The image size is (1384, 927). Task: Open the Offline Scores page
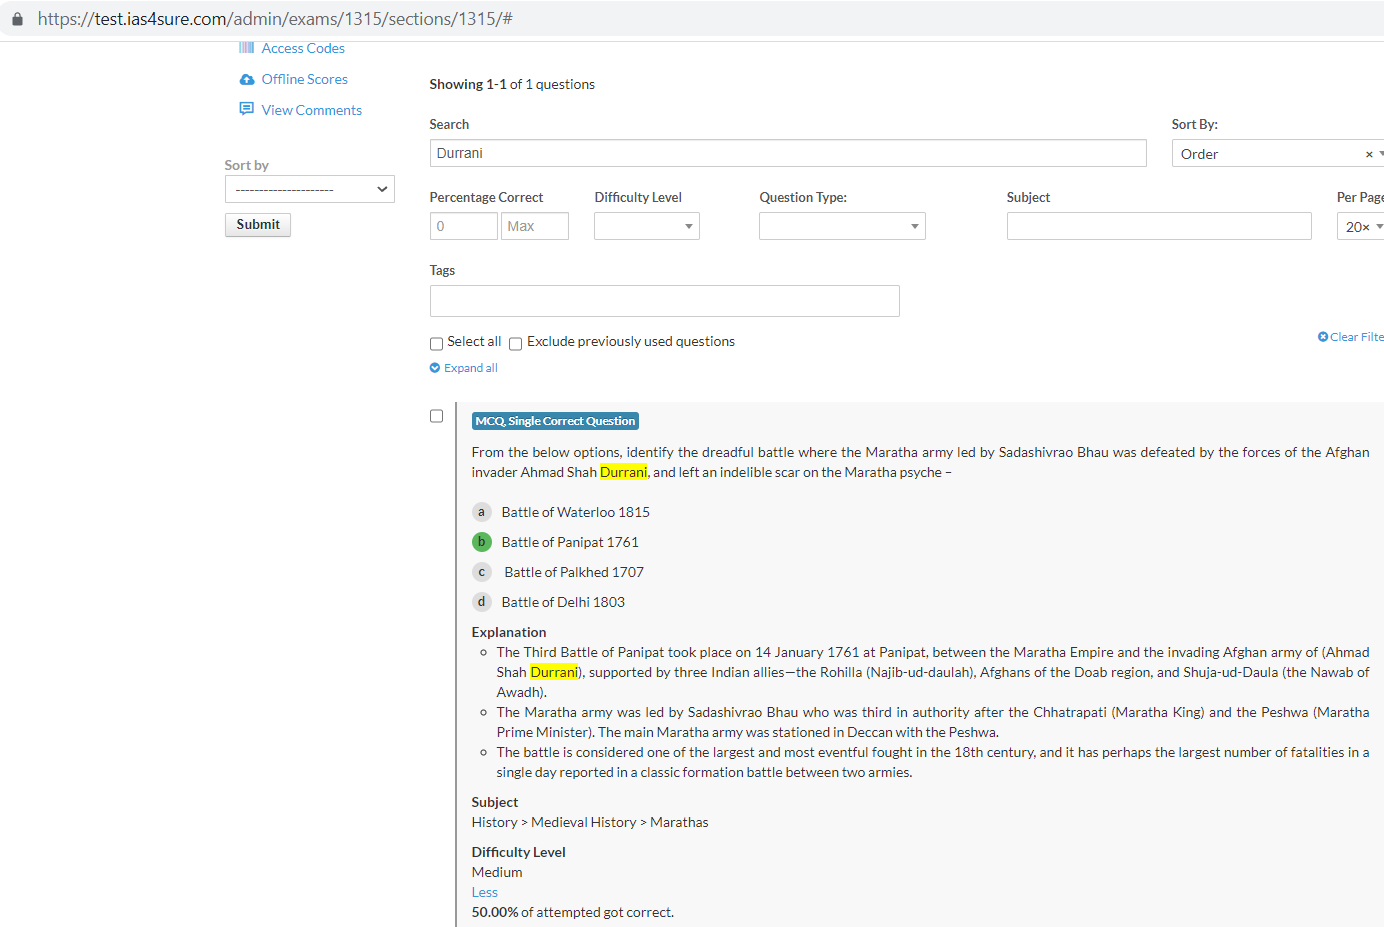[304, 79]
